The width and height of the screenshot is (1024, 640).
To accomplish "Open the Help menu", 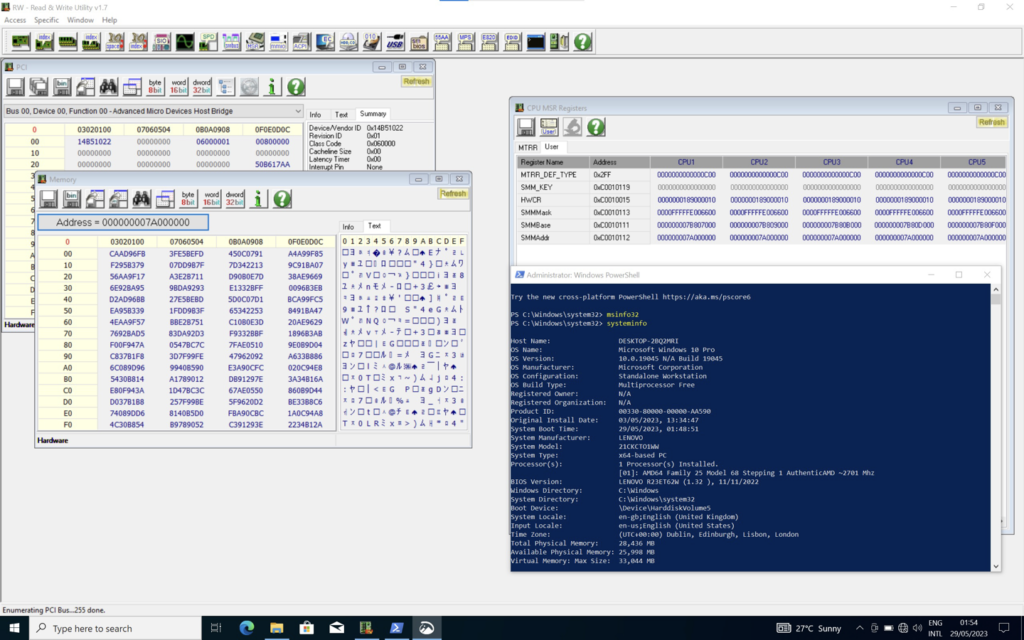I will 109,20.
